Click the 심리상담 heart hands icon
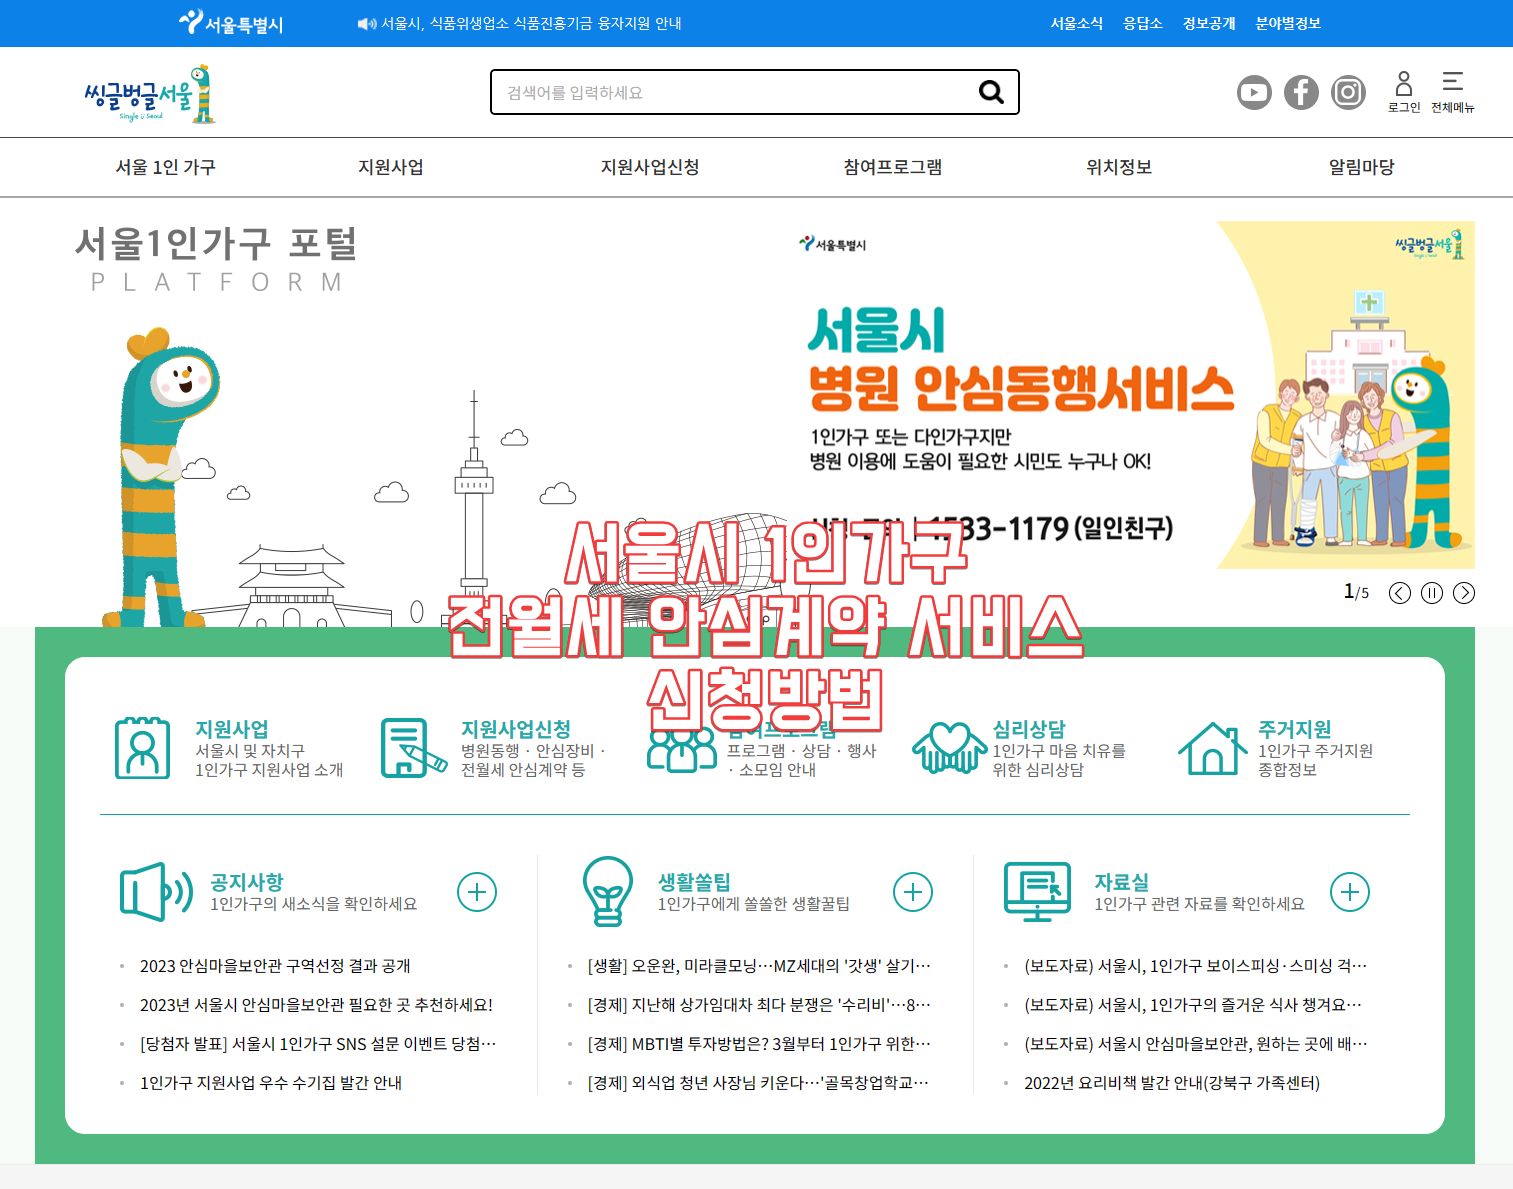 click(x=949, y=748)
